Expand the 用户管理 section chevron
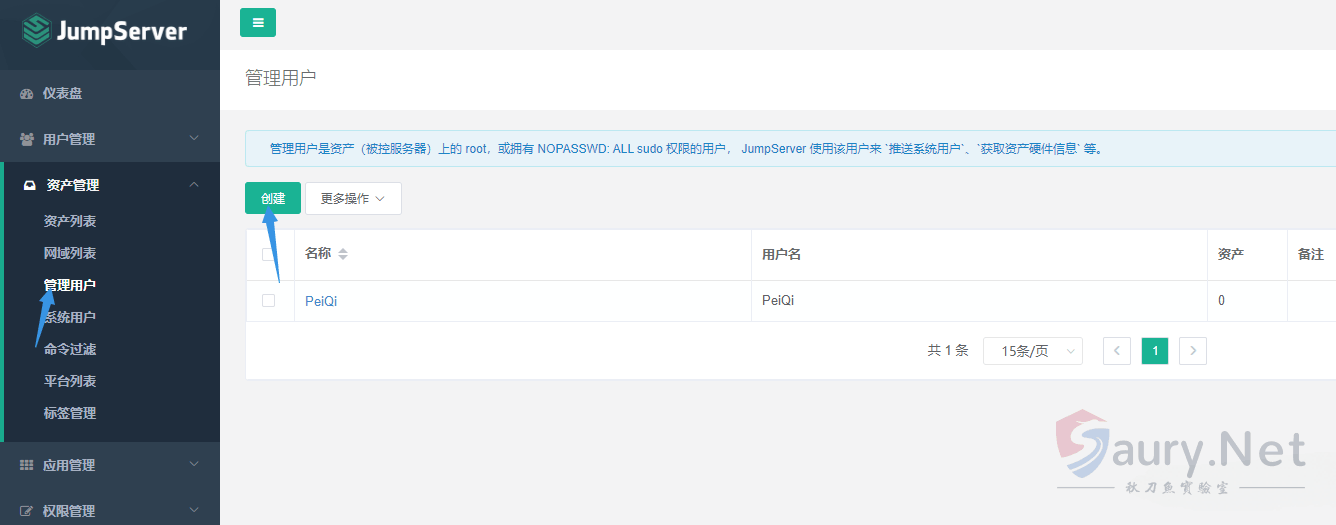Viewport: 1336px width, 525px height. [194, 138]
